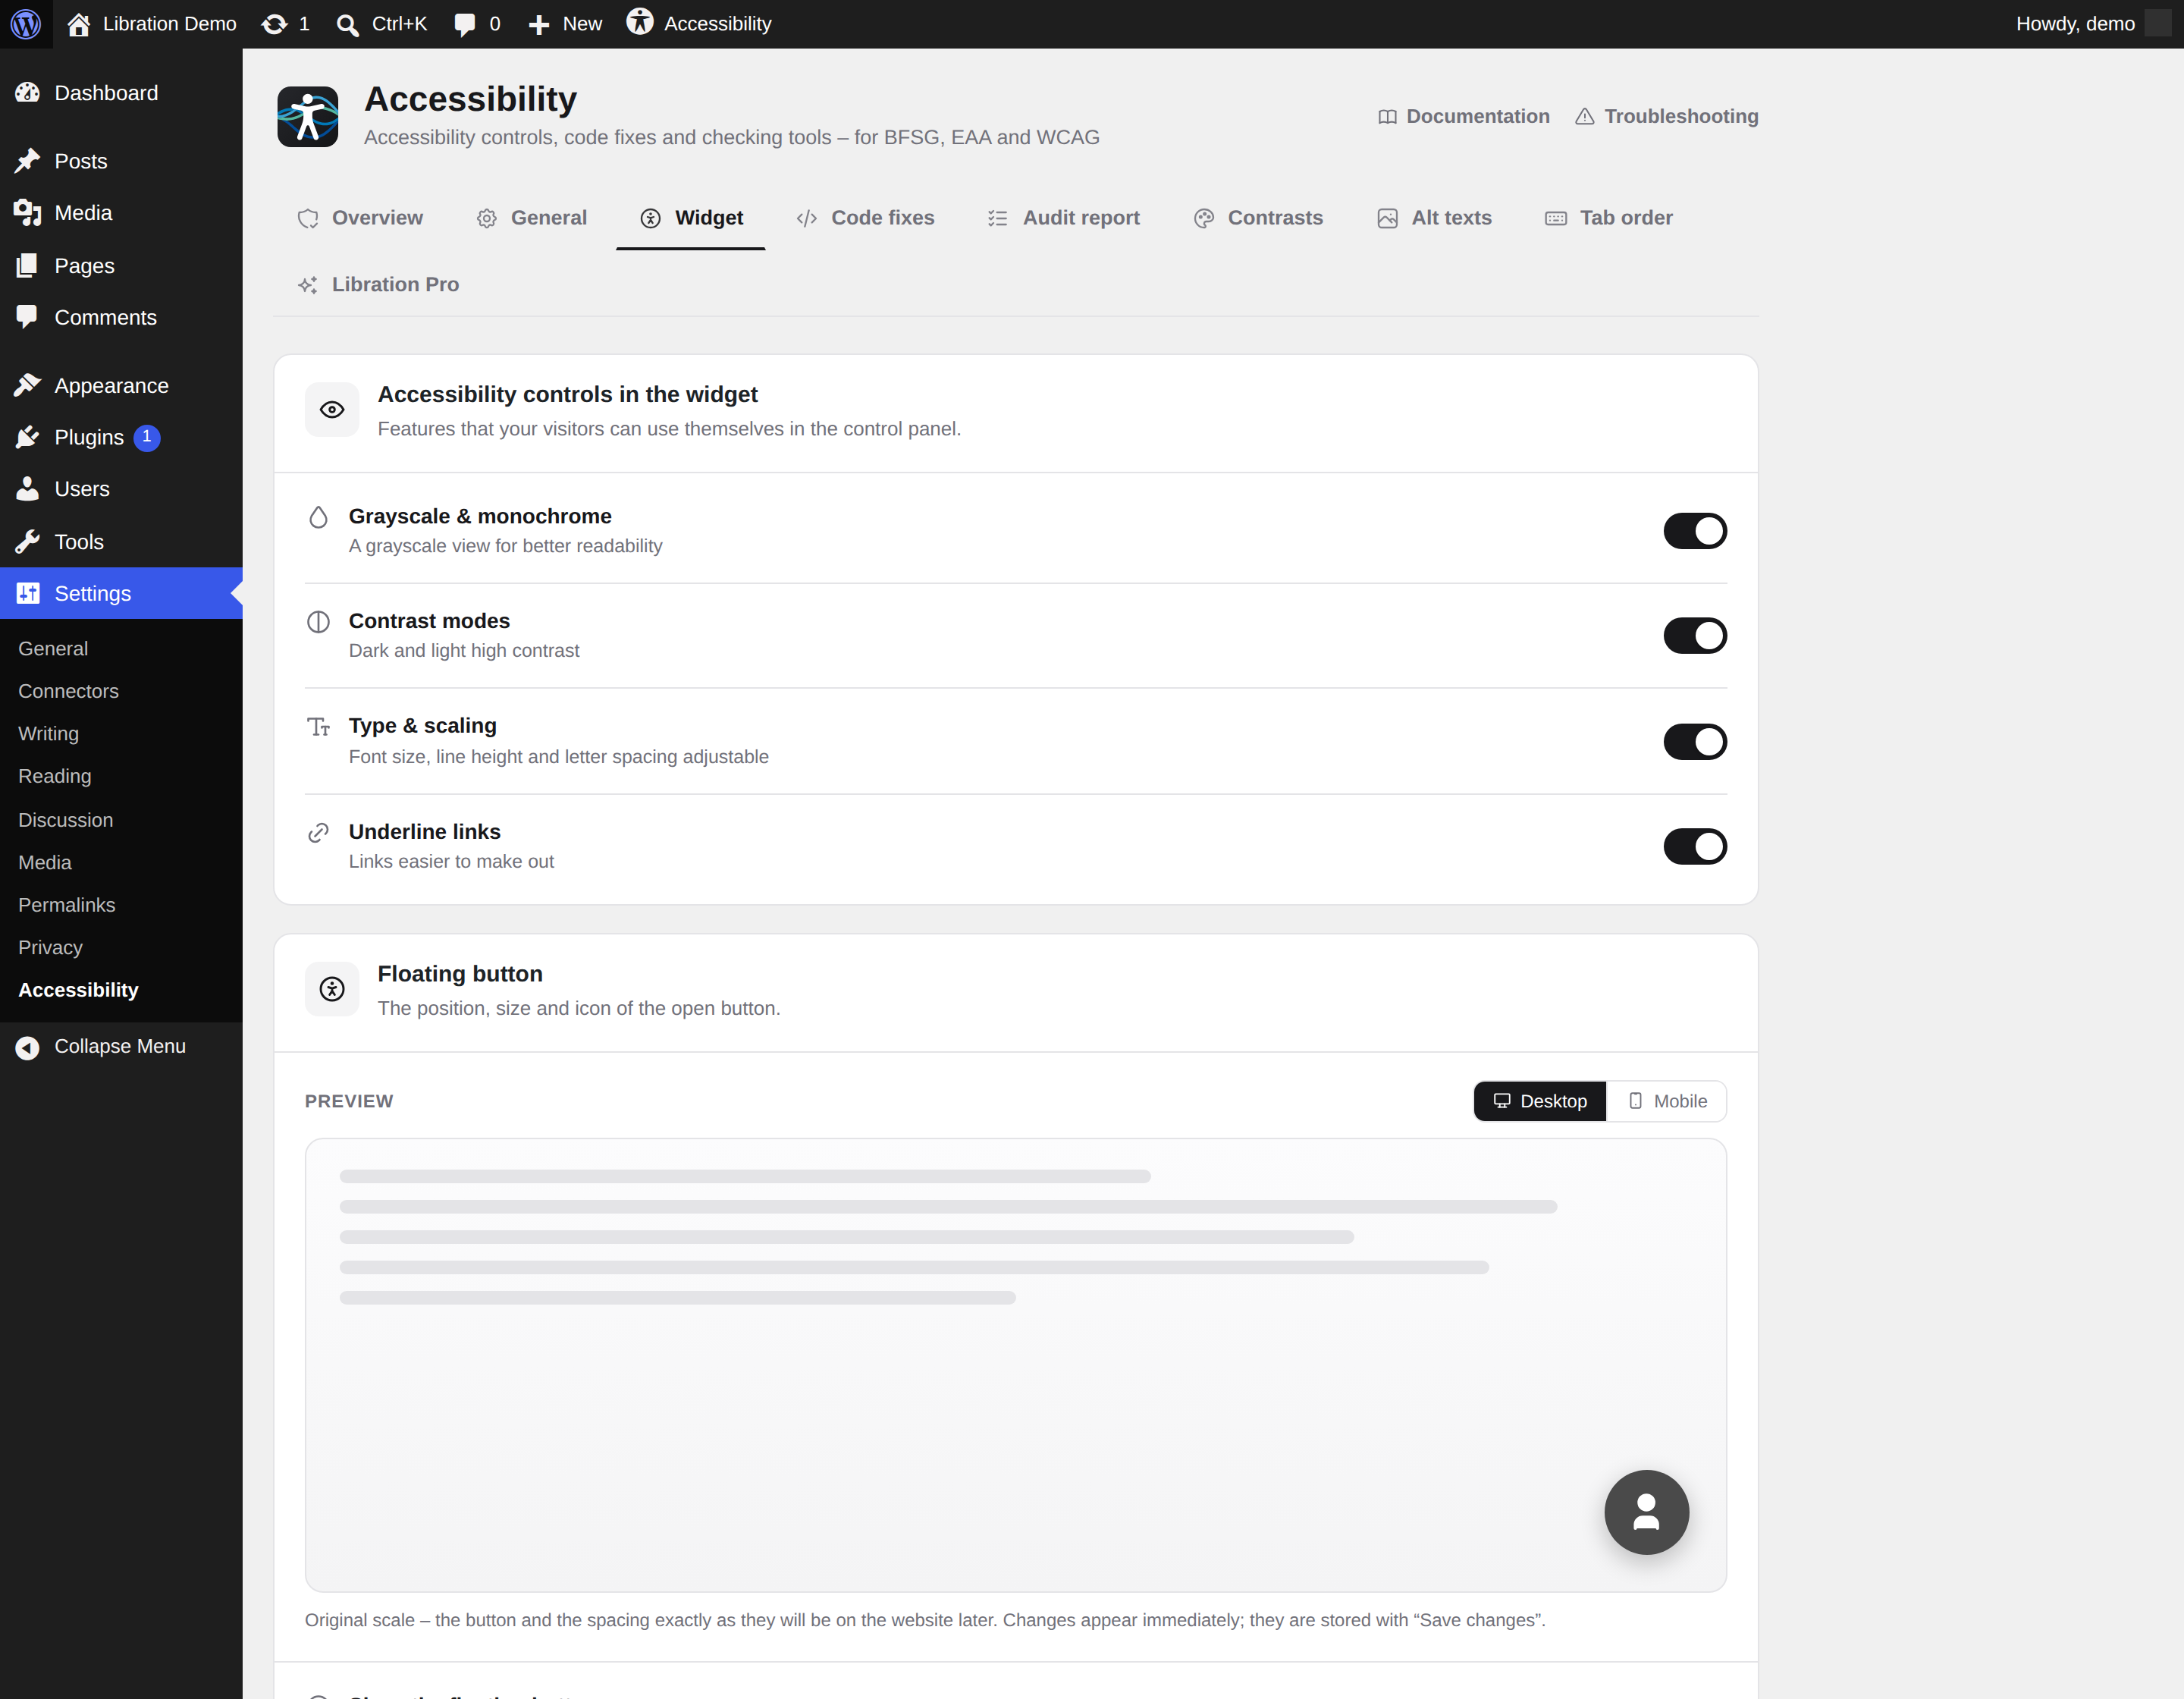Click the Accessibility plugin logo
The width and height of the screenshot is (2184, 1699).
click(308, 116)
